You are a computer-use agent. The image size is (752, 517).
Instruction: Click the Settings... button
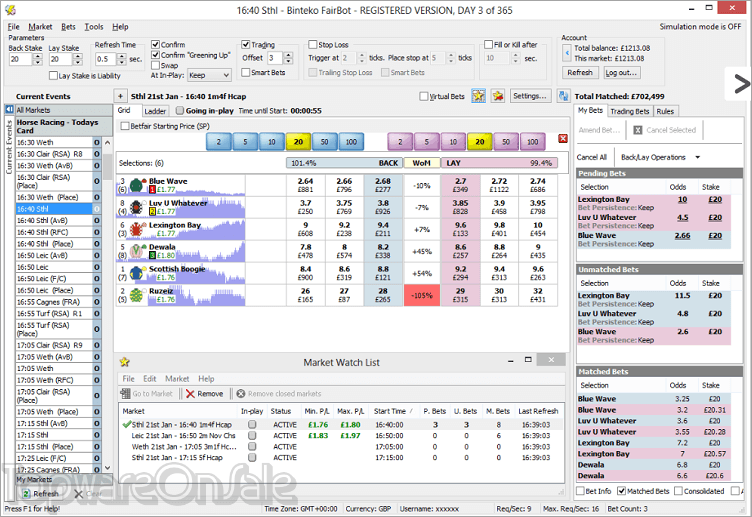tap(530, 96)
